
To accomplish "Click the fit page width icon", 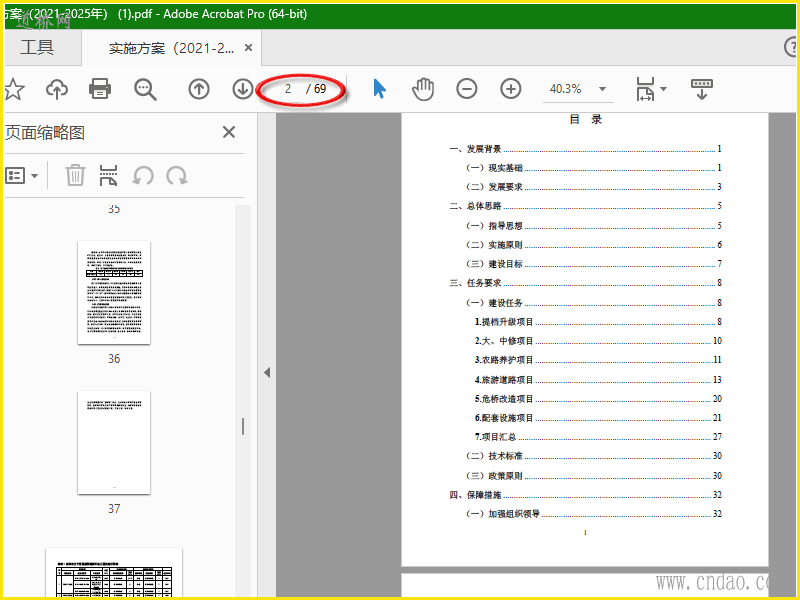I will pos(645,89).
